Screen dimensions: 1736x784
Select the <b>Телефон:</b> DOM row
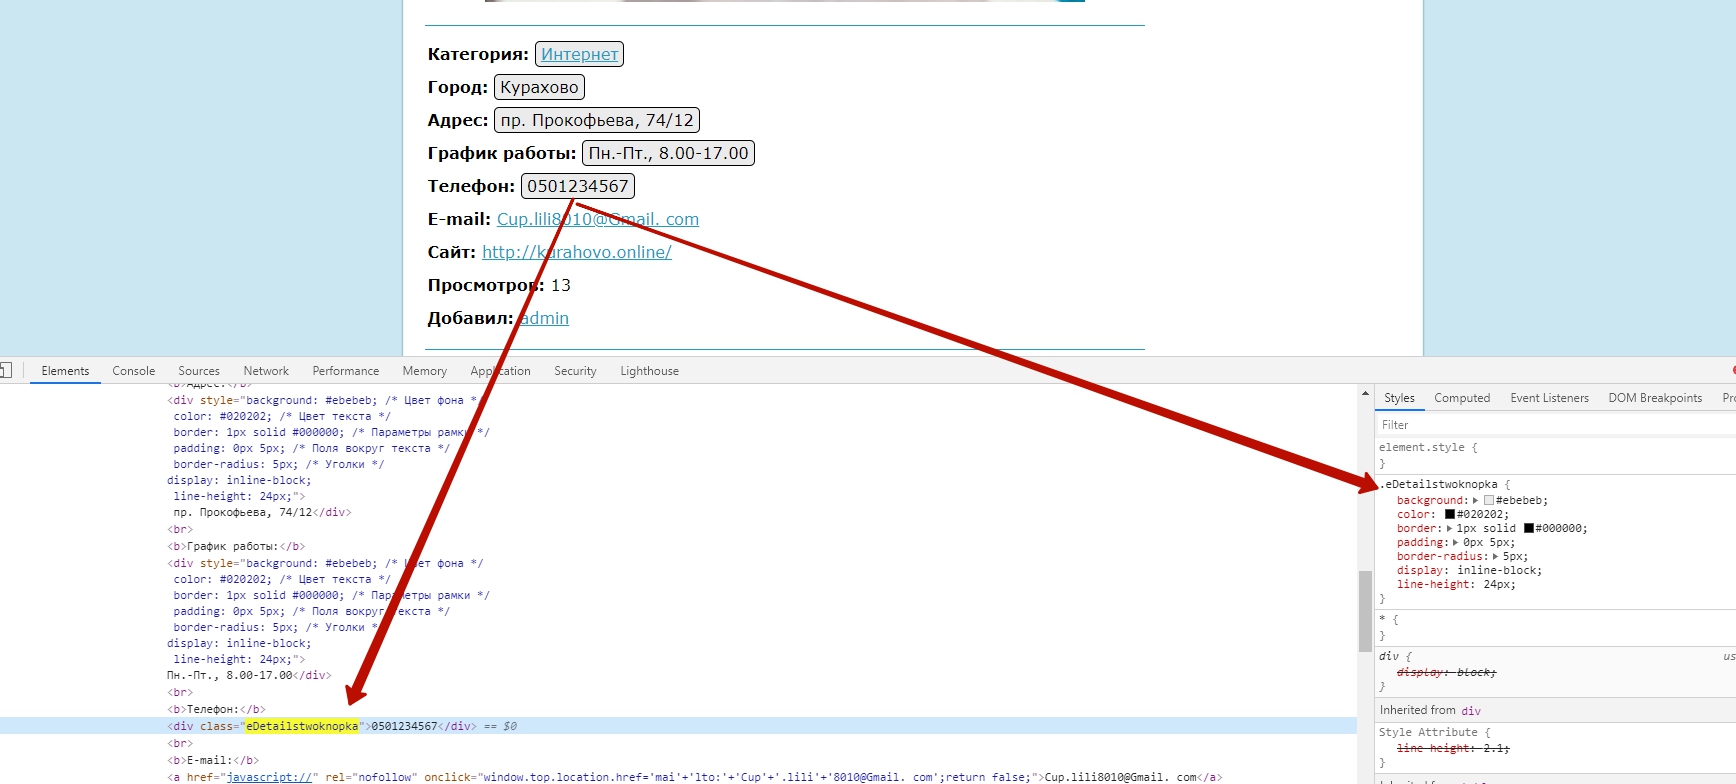coord(216,709)
